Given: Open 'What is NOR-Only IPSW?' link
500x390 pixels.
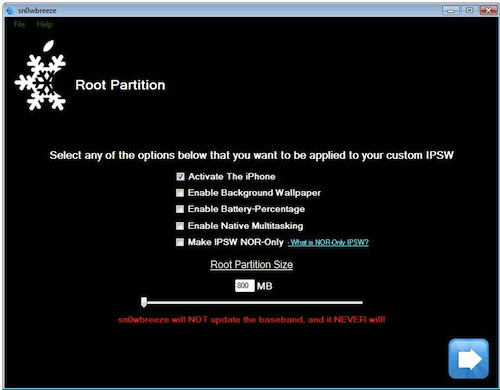Looking at the screenshot, I should 328,242.
